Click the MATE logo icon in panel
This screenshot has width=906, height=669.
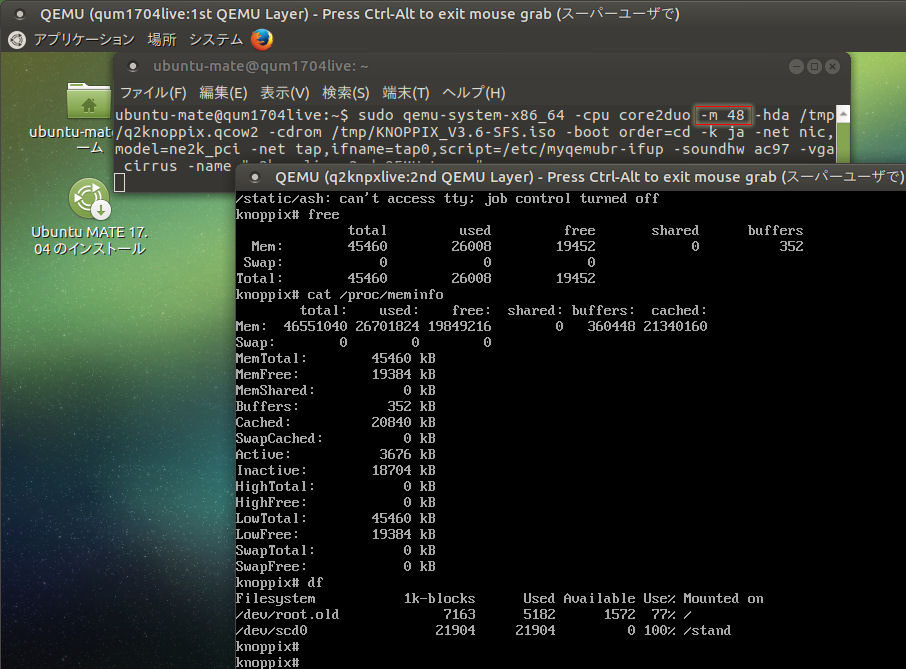click(17, 40)
